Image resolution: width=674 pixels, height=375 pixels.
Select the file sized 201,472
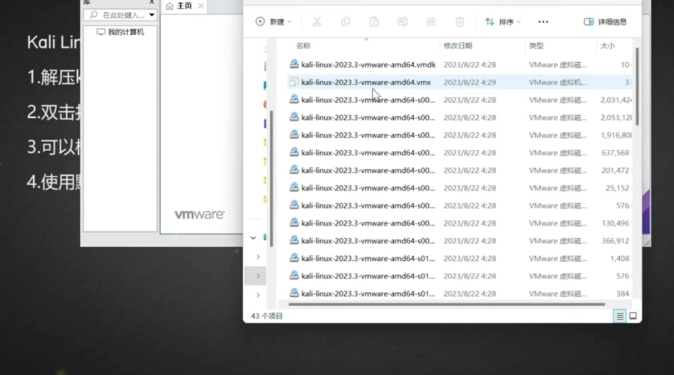459,170
